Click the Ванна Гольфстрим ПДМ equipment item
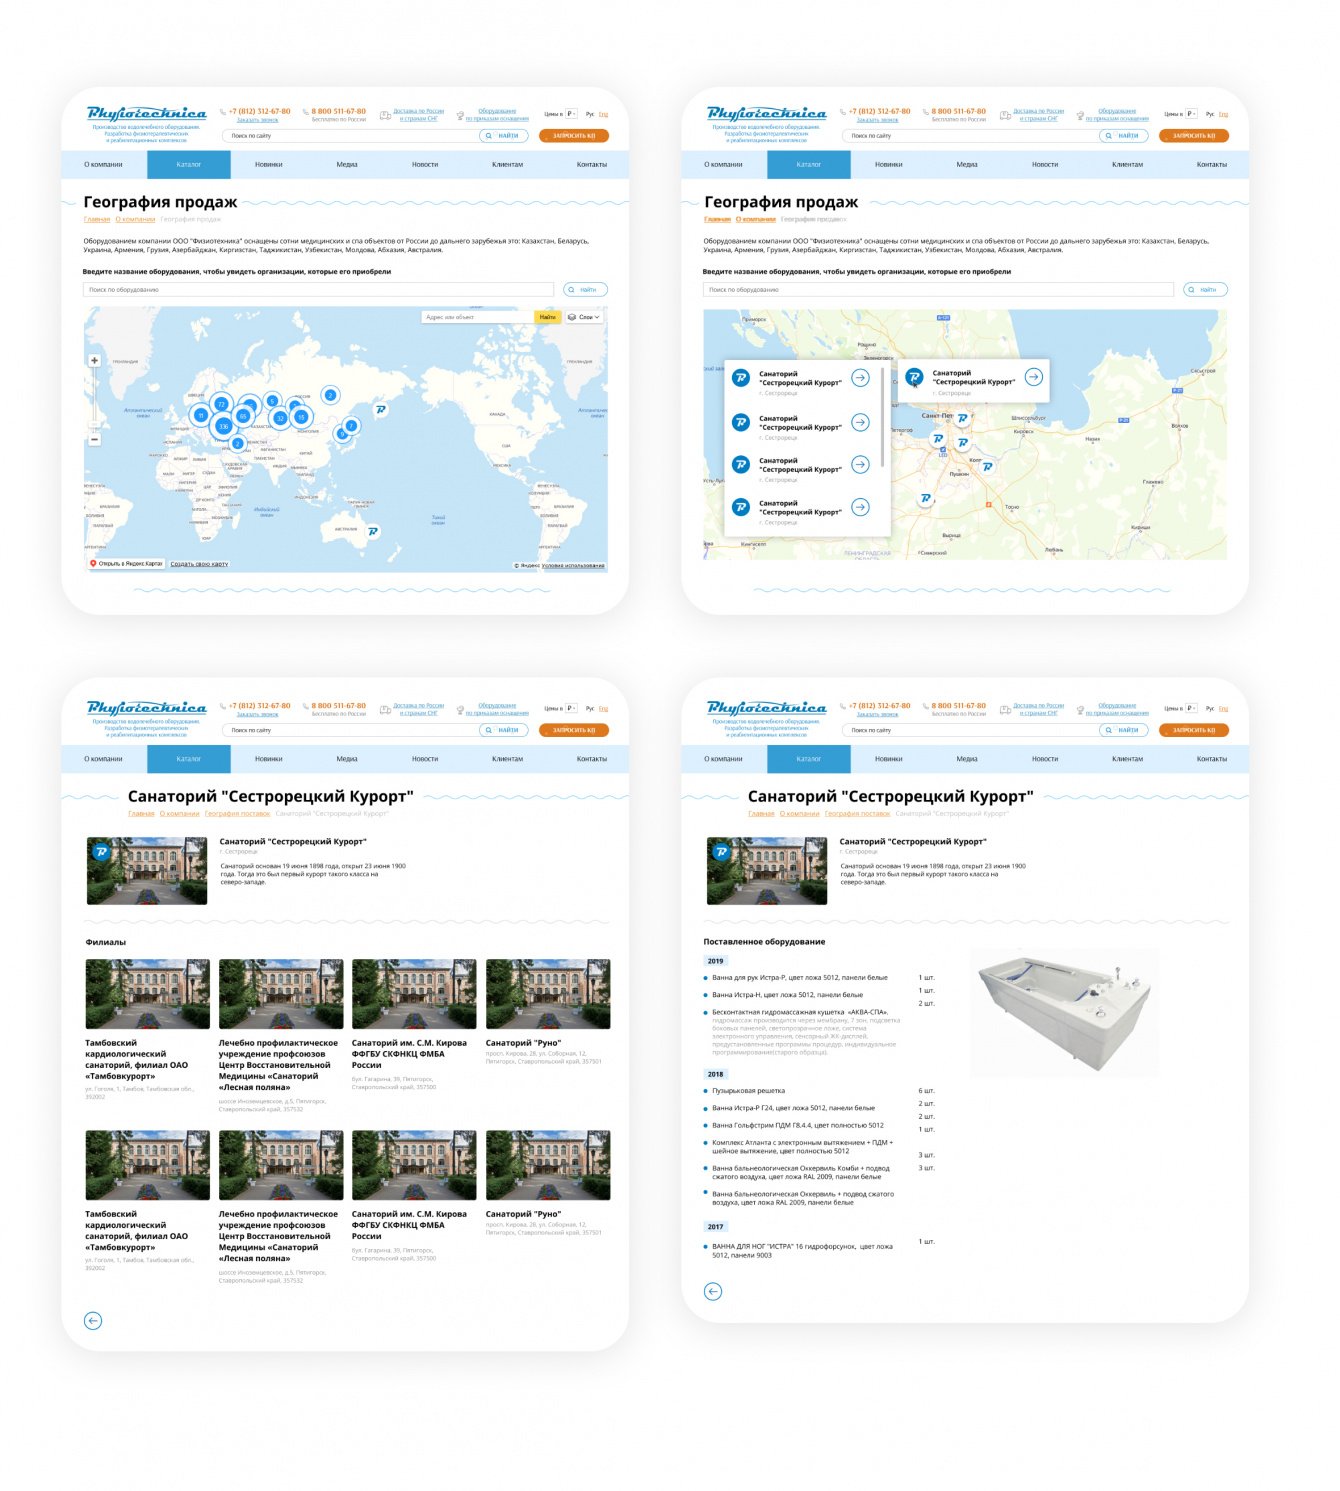Viewport: 1340px width, 1491px height. coord(798,1125)
